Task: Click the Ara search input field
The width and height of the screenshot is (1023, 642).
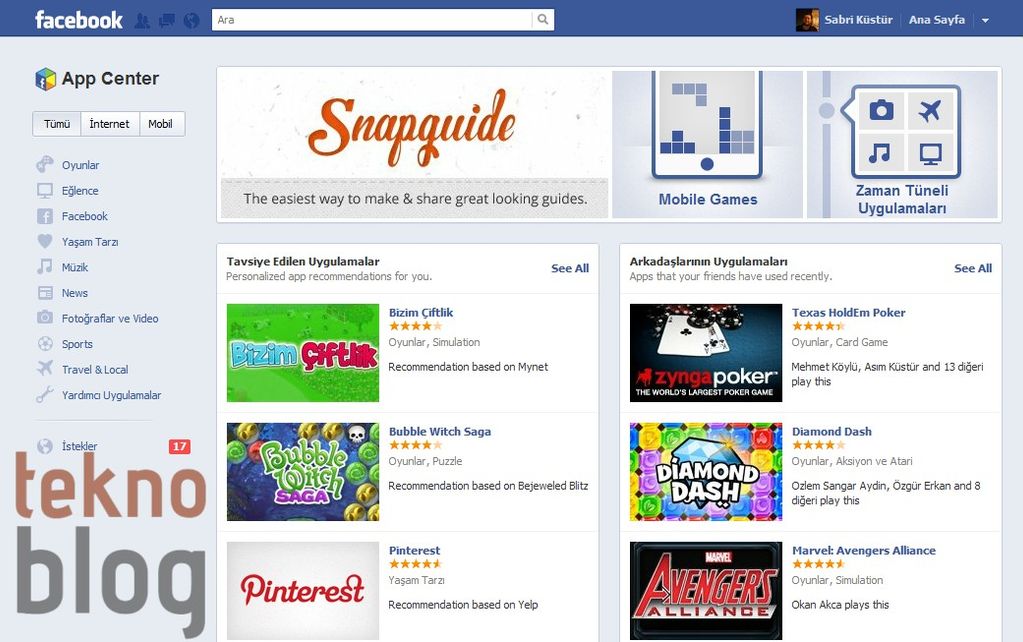Action: pyautogui.click(x=372, y=20)
